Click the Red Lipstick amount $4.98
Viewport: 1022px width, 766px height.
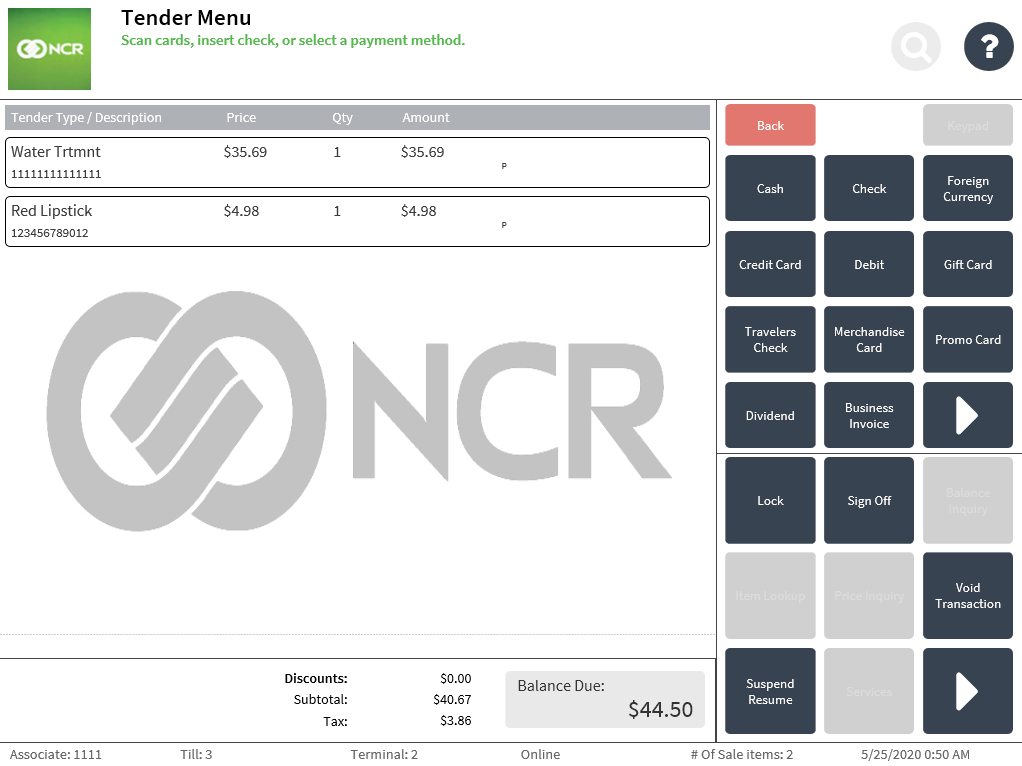418,211
